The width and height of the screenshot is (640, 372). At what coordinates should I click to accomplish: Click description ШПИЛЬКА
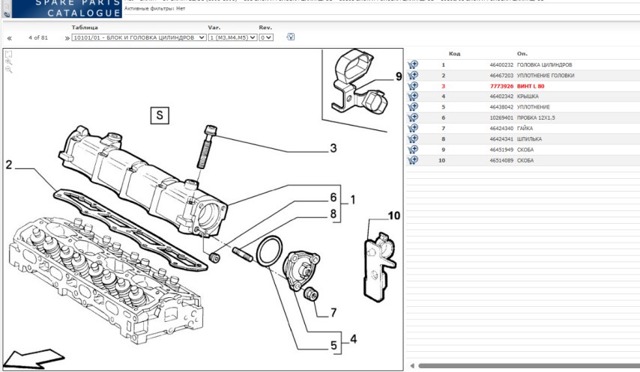tap(529, 139)
